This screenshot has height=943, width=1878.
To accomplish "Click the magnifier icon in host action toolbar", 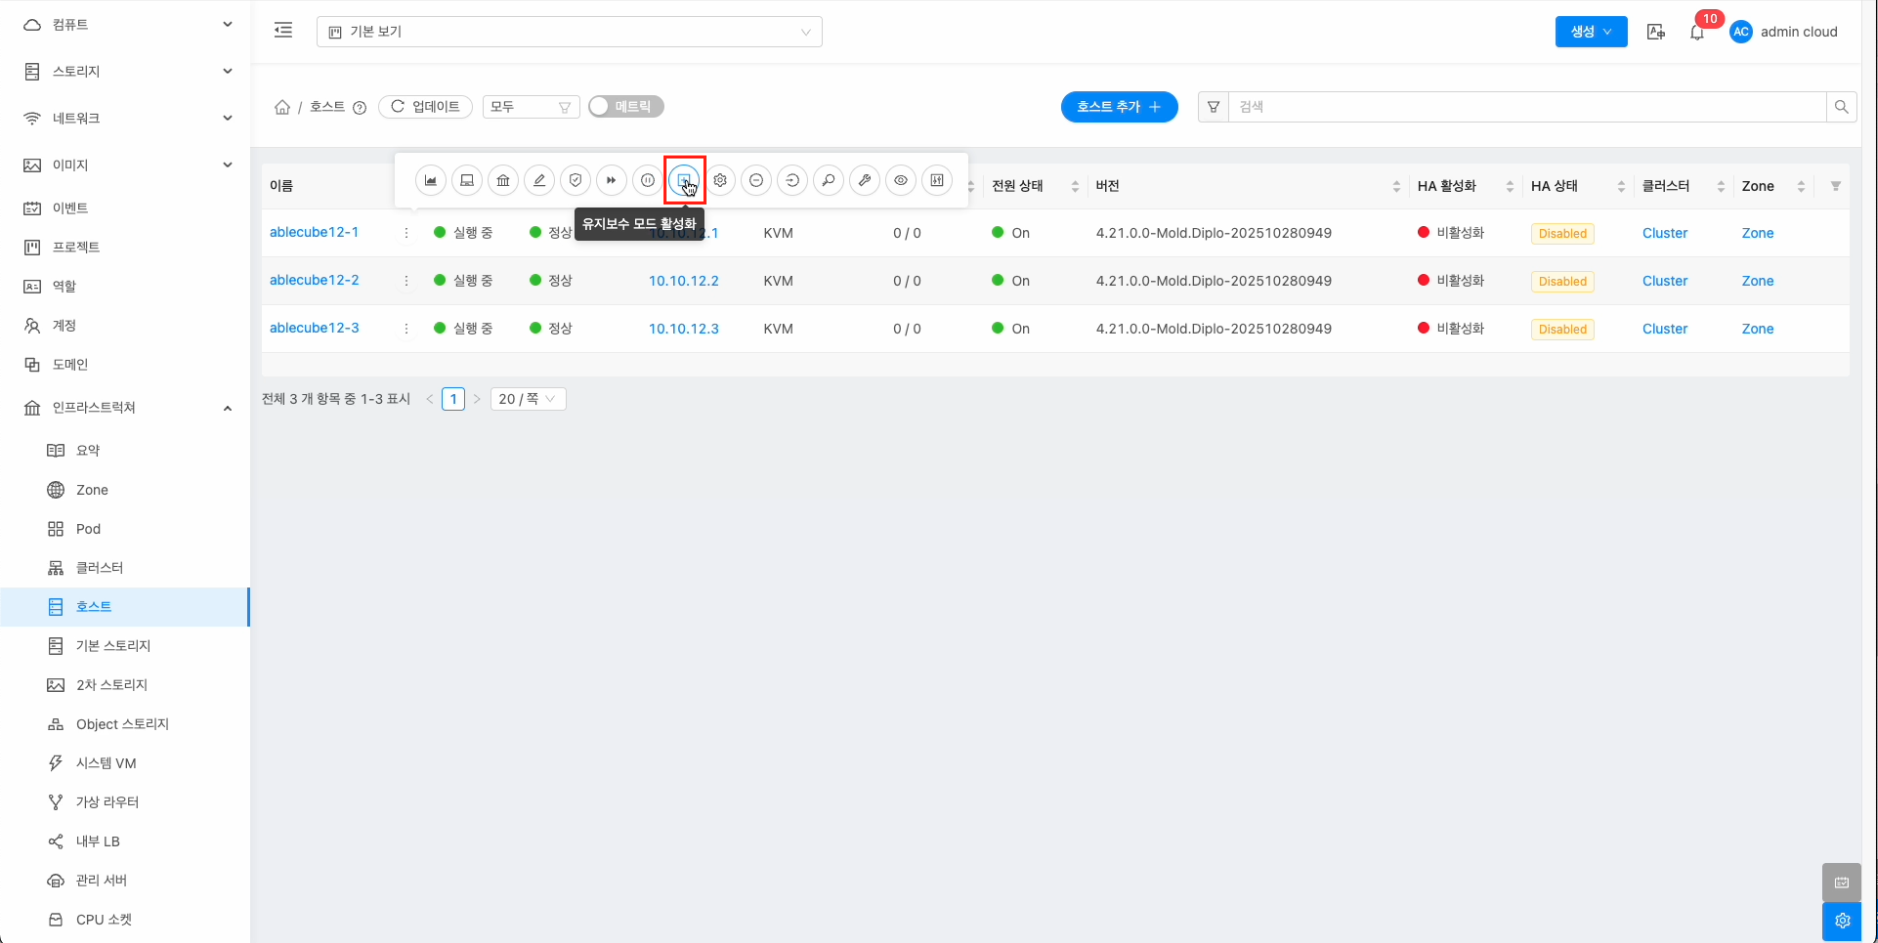I will [x=828, y=181].
